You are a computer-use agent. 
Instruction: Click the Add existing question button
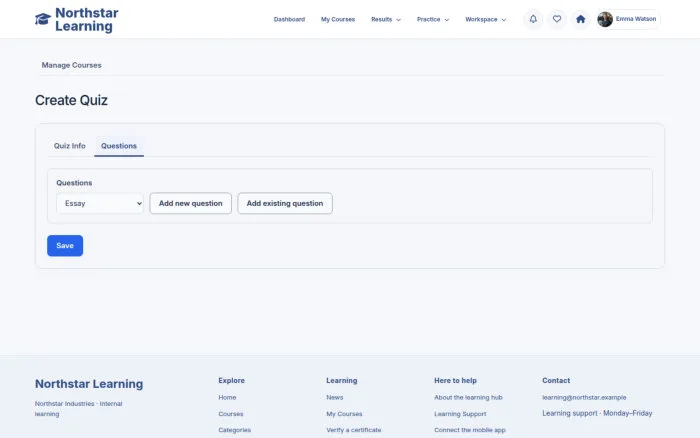pos(285,203)
